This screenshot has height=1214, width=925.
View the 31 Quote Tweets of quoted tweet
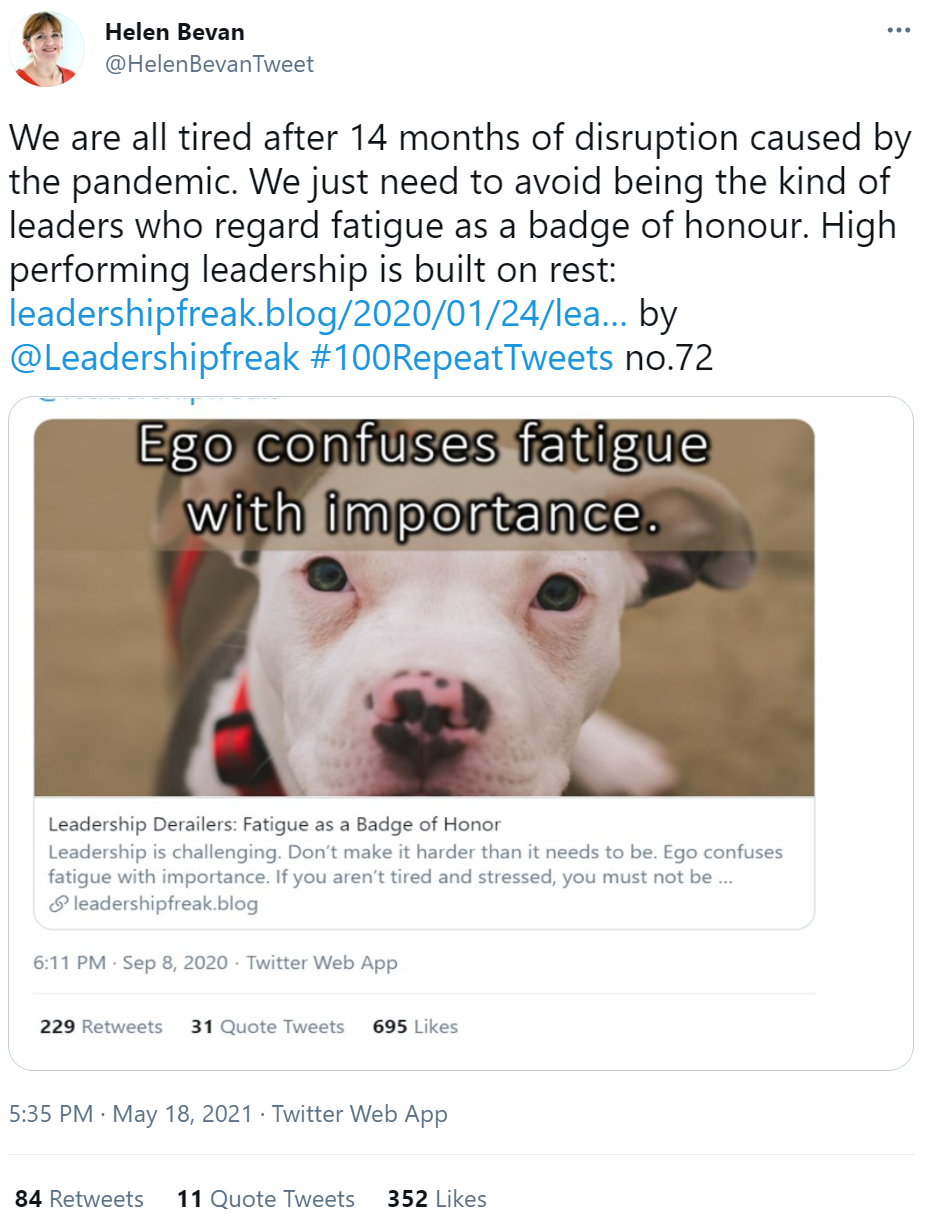[267, 1027]
